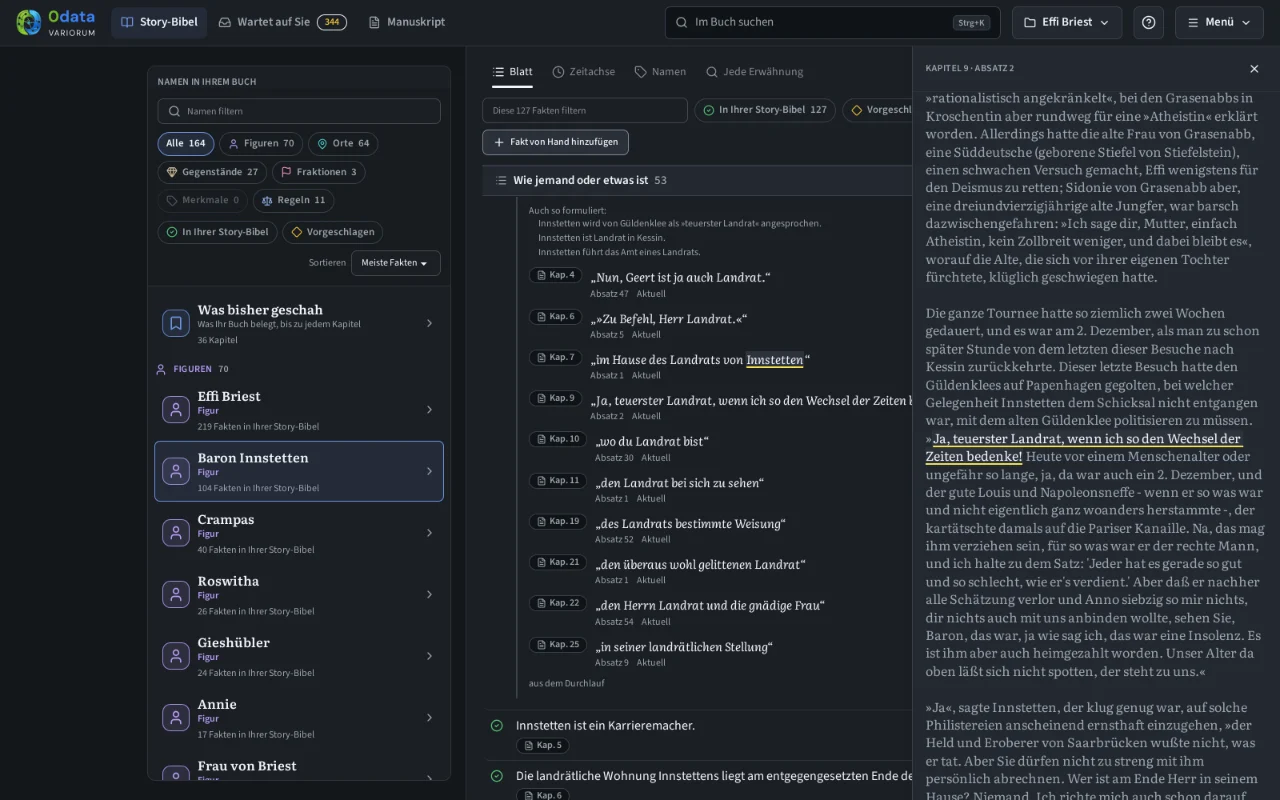Click the underlined Innstetten link in Kap. 7 quote

point(775,360)
